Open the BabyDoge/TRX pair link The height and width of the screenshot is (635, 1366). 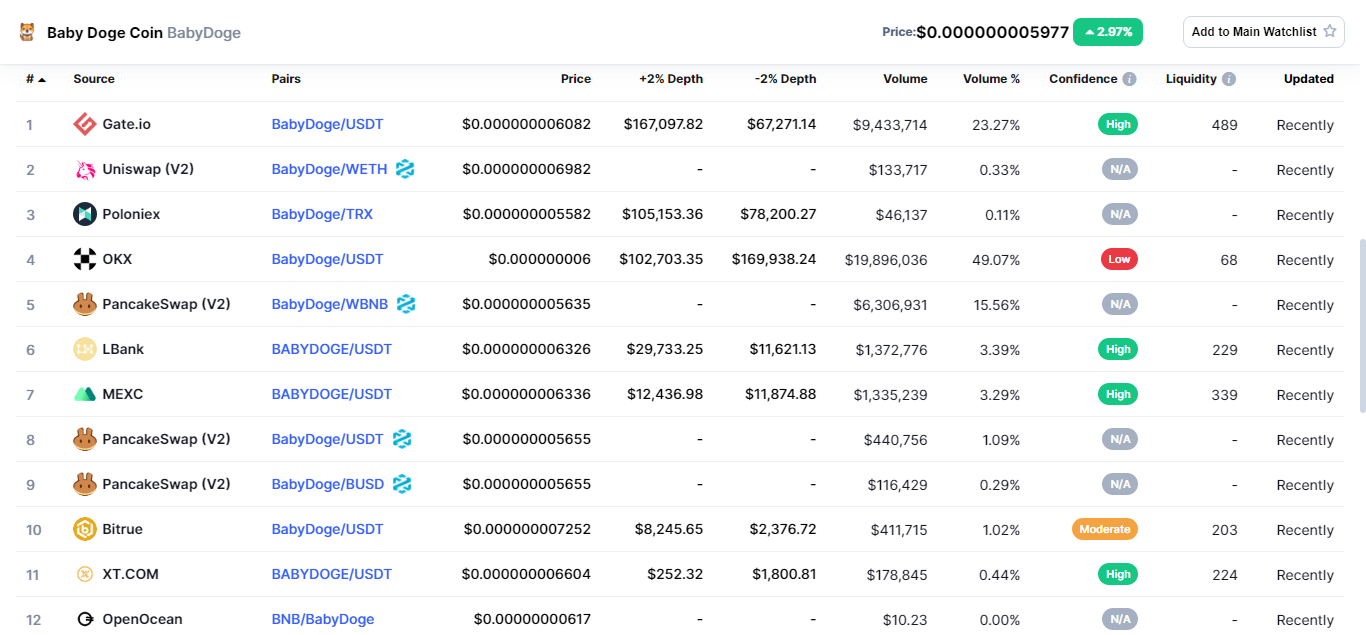322,214
